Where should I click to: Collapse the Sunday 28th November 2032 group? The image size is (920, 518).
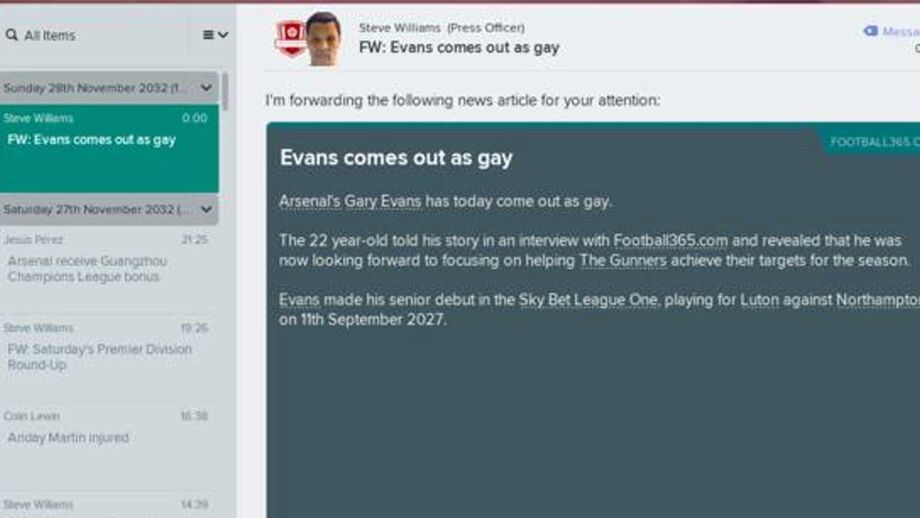click(x=207, y=88)
